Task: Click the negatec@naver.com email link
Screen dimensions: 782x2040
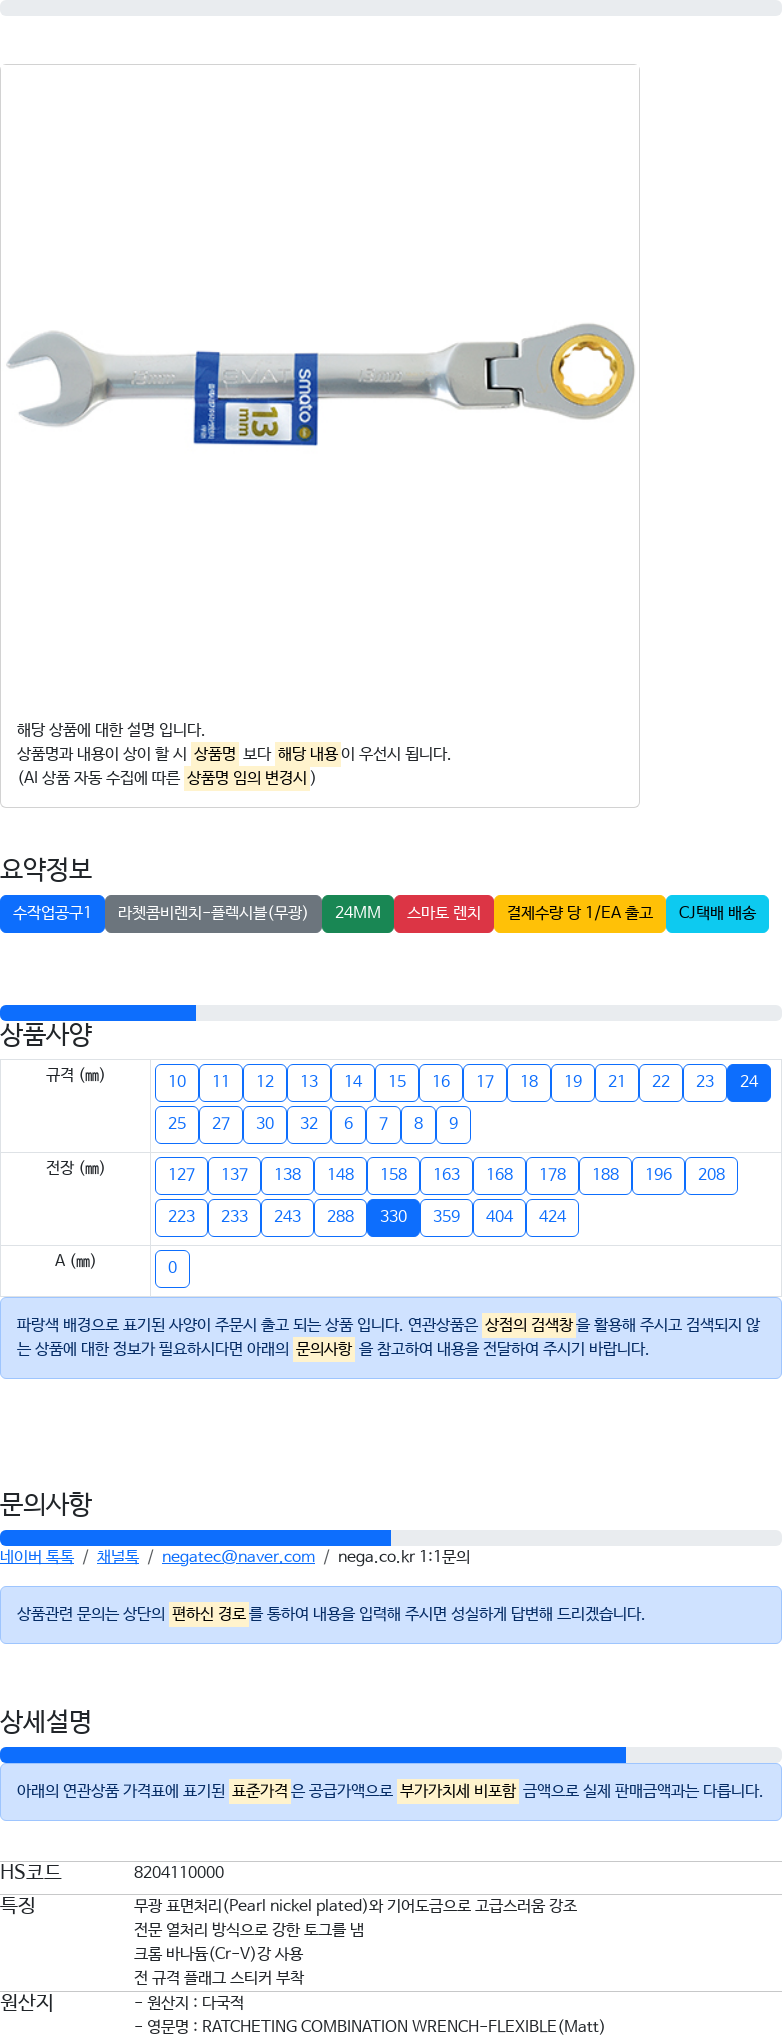Action: (238, 1557)
